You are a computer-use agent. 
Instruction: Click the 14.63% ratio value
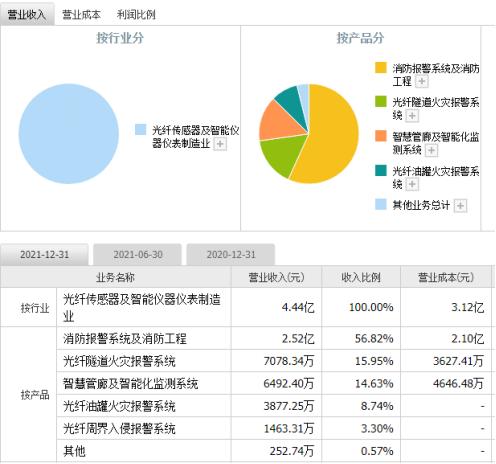[x=374, y=384]
